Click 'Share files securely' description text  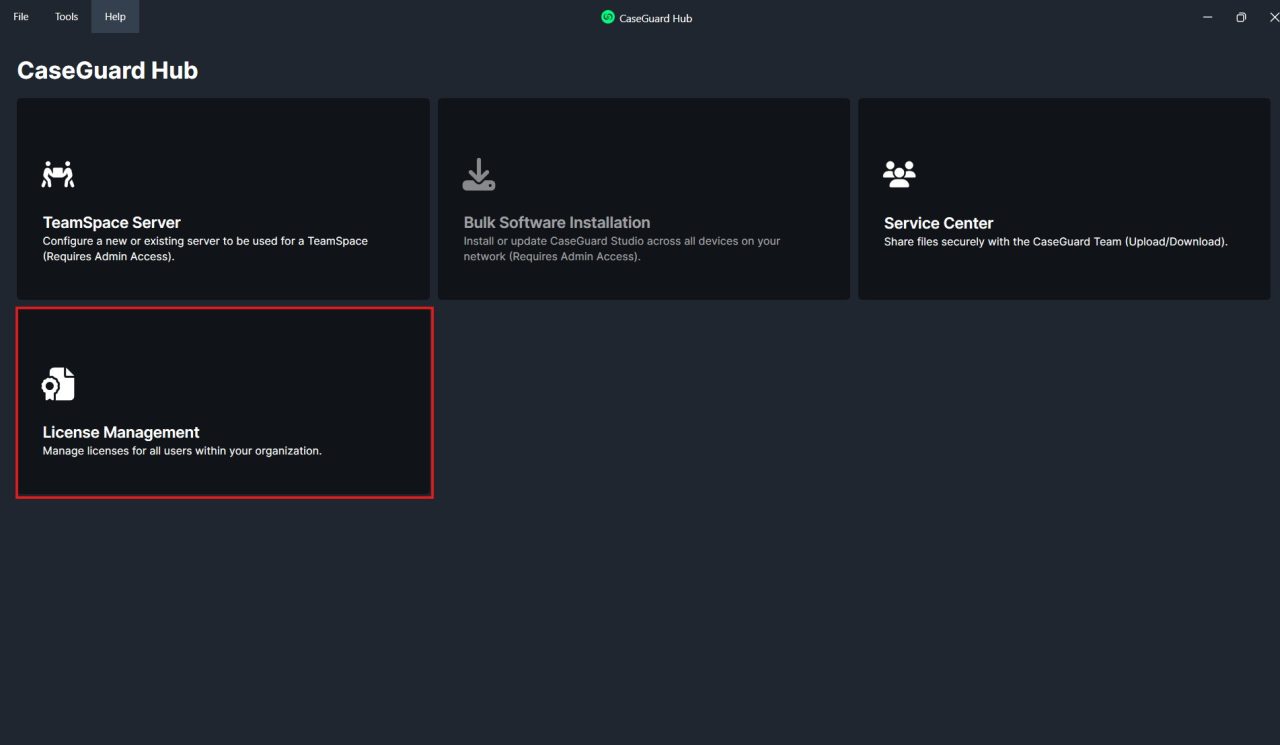1056,242
